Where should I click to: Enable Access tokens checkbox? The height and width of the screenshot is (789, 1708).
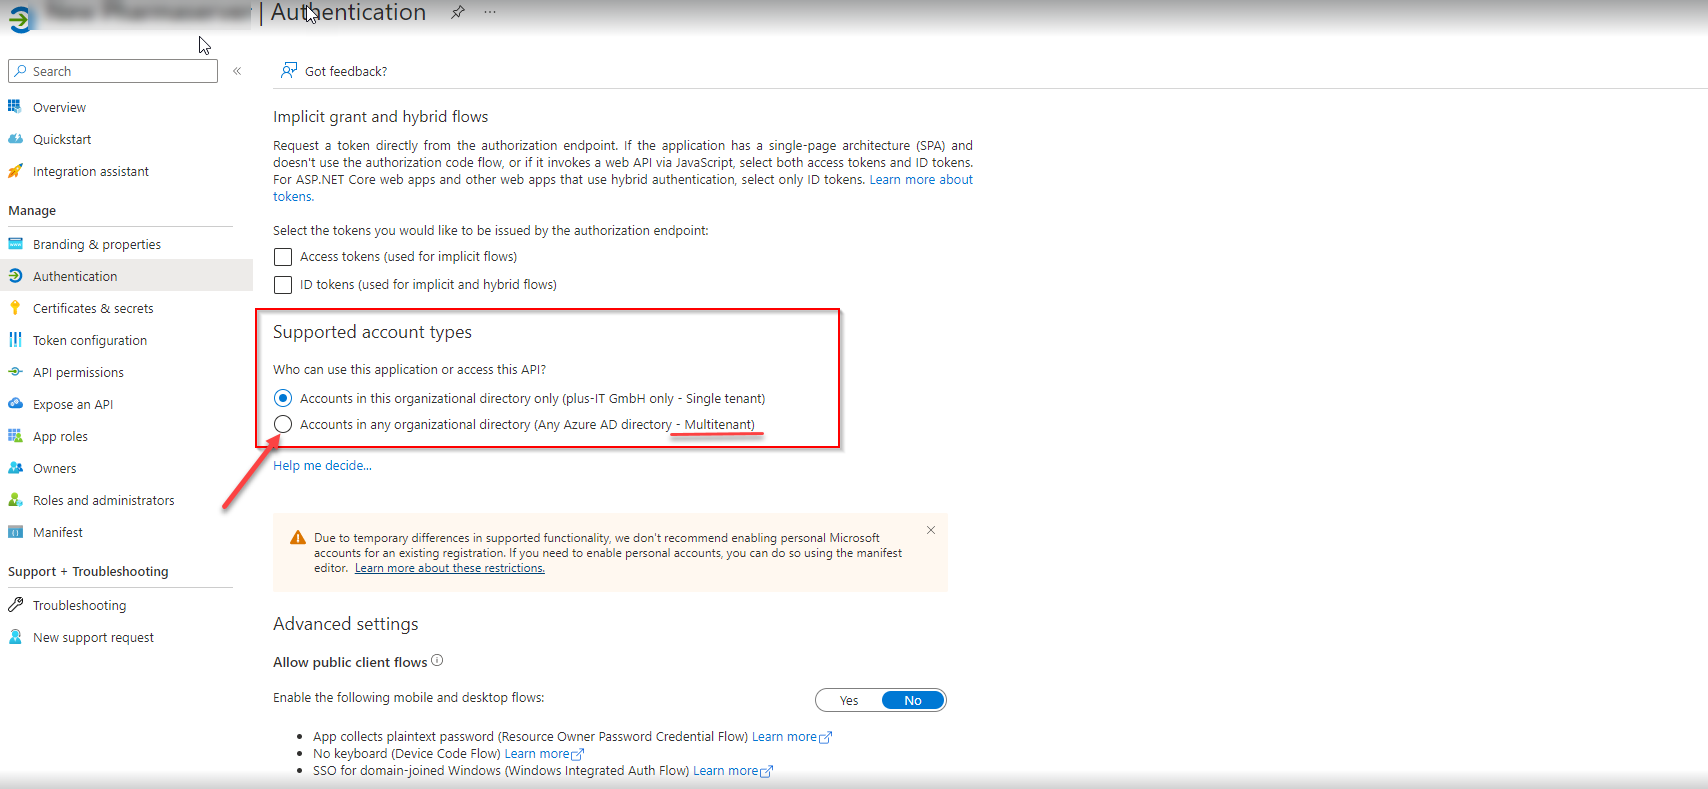(283, 257)
